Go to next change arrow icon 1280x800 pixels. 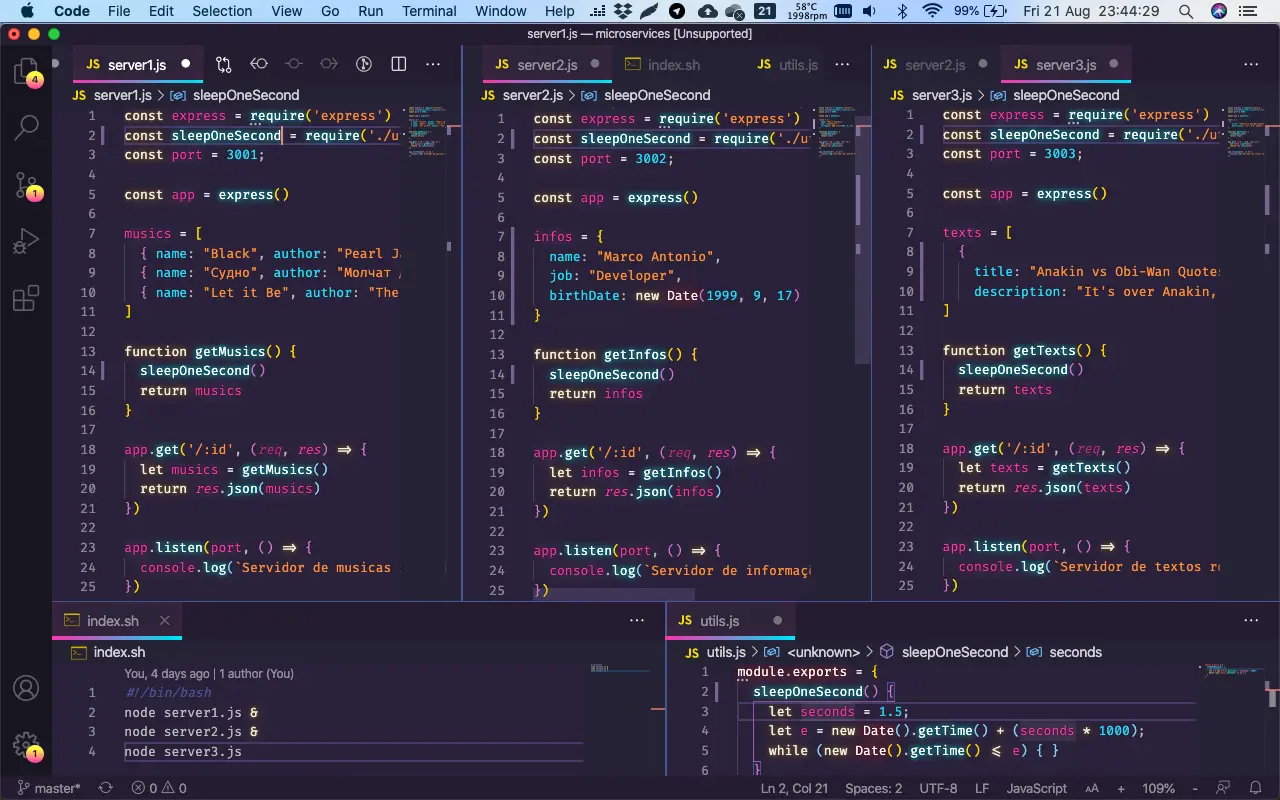point(329,64)
